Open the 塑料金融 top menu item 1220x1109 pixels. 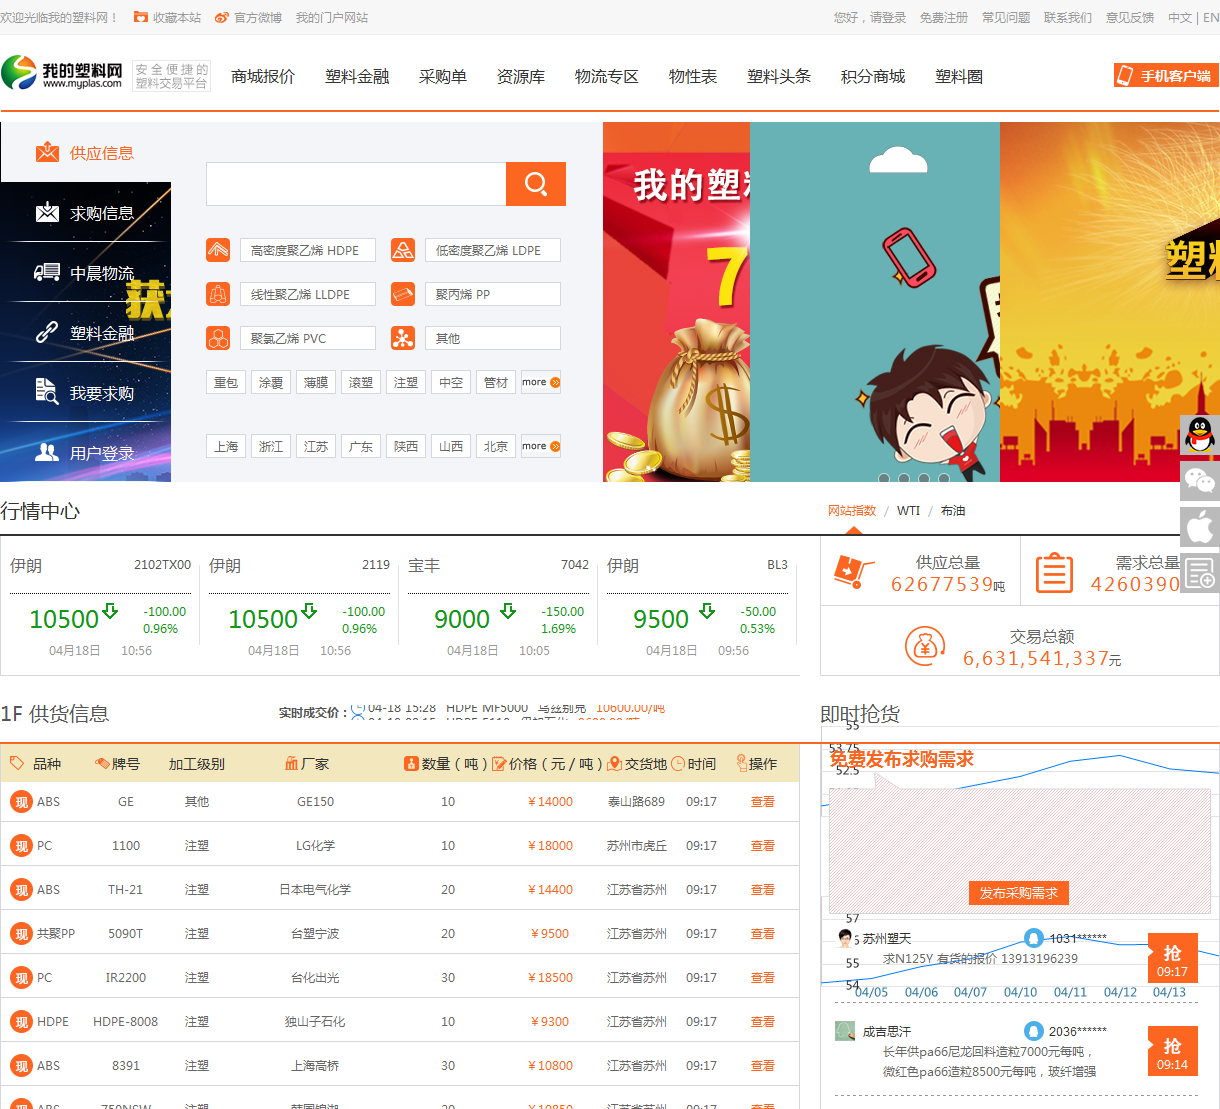(x=357, y=77)
